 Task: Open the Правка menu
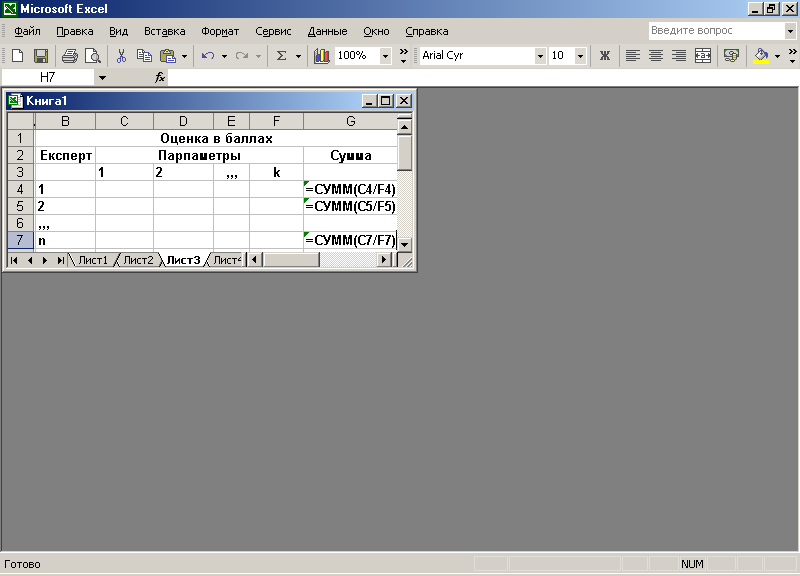(74, 31)
